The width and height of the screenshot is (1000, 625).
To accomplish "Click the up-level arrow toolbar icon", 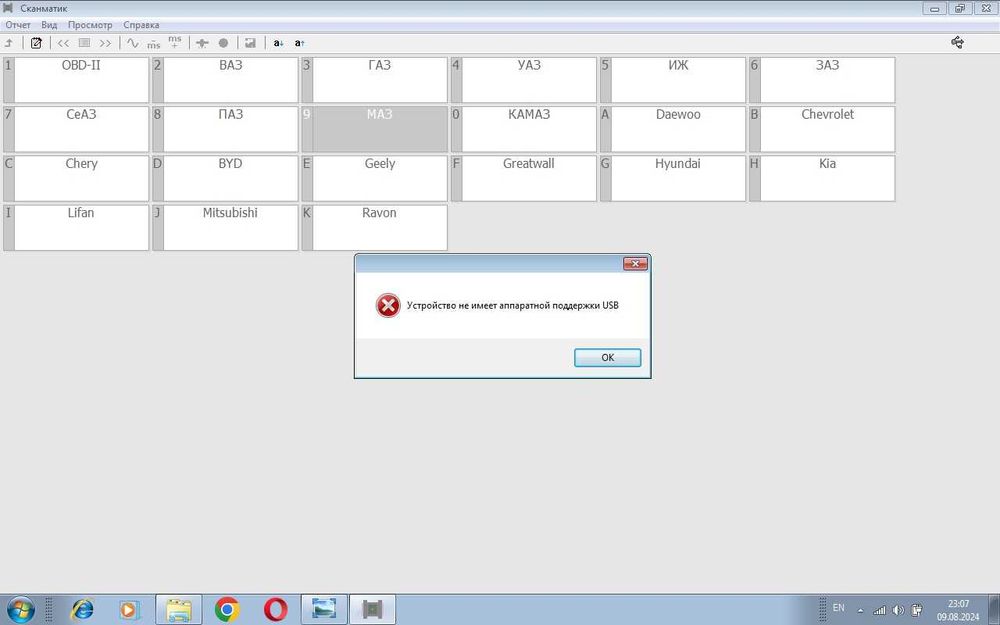I will coord(9,43).
